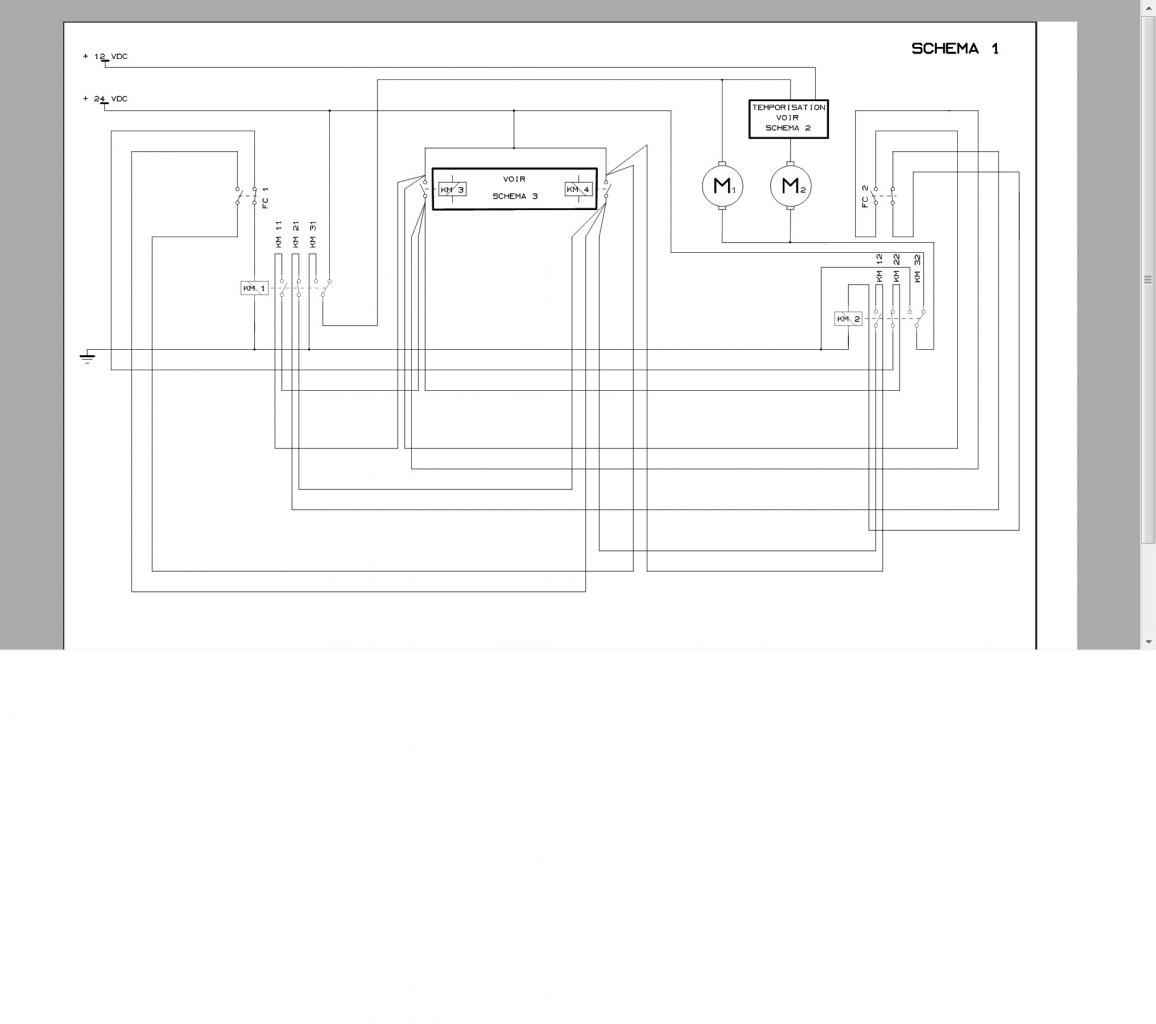Click the + 24 VDC supply label

(105, 99)
